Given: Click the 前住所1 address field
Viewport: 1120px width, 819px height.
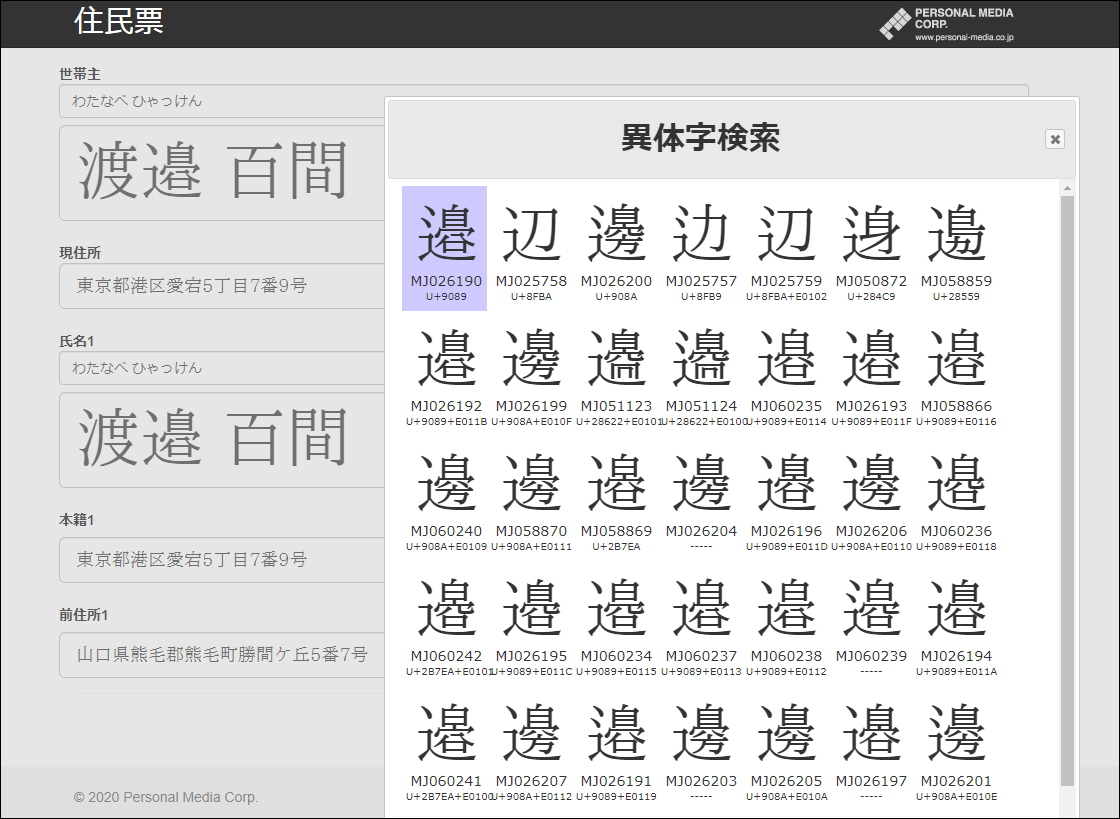Looking at the screenshot, I should 220,655.
